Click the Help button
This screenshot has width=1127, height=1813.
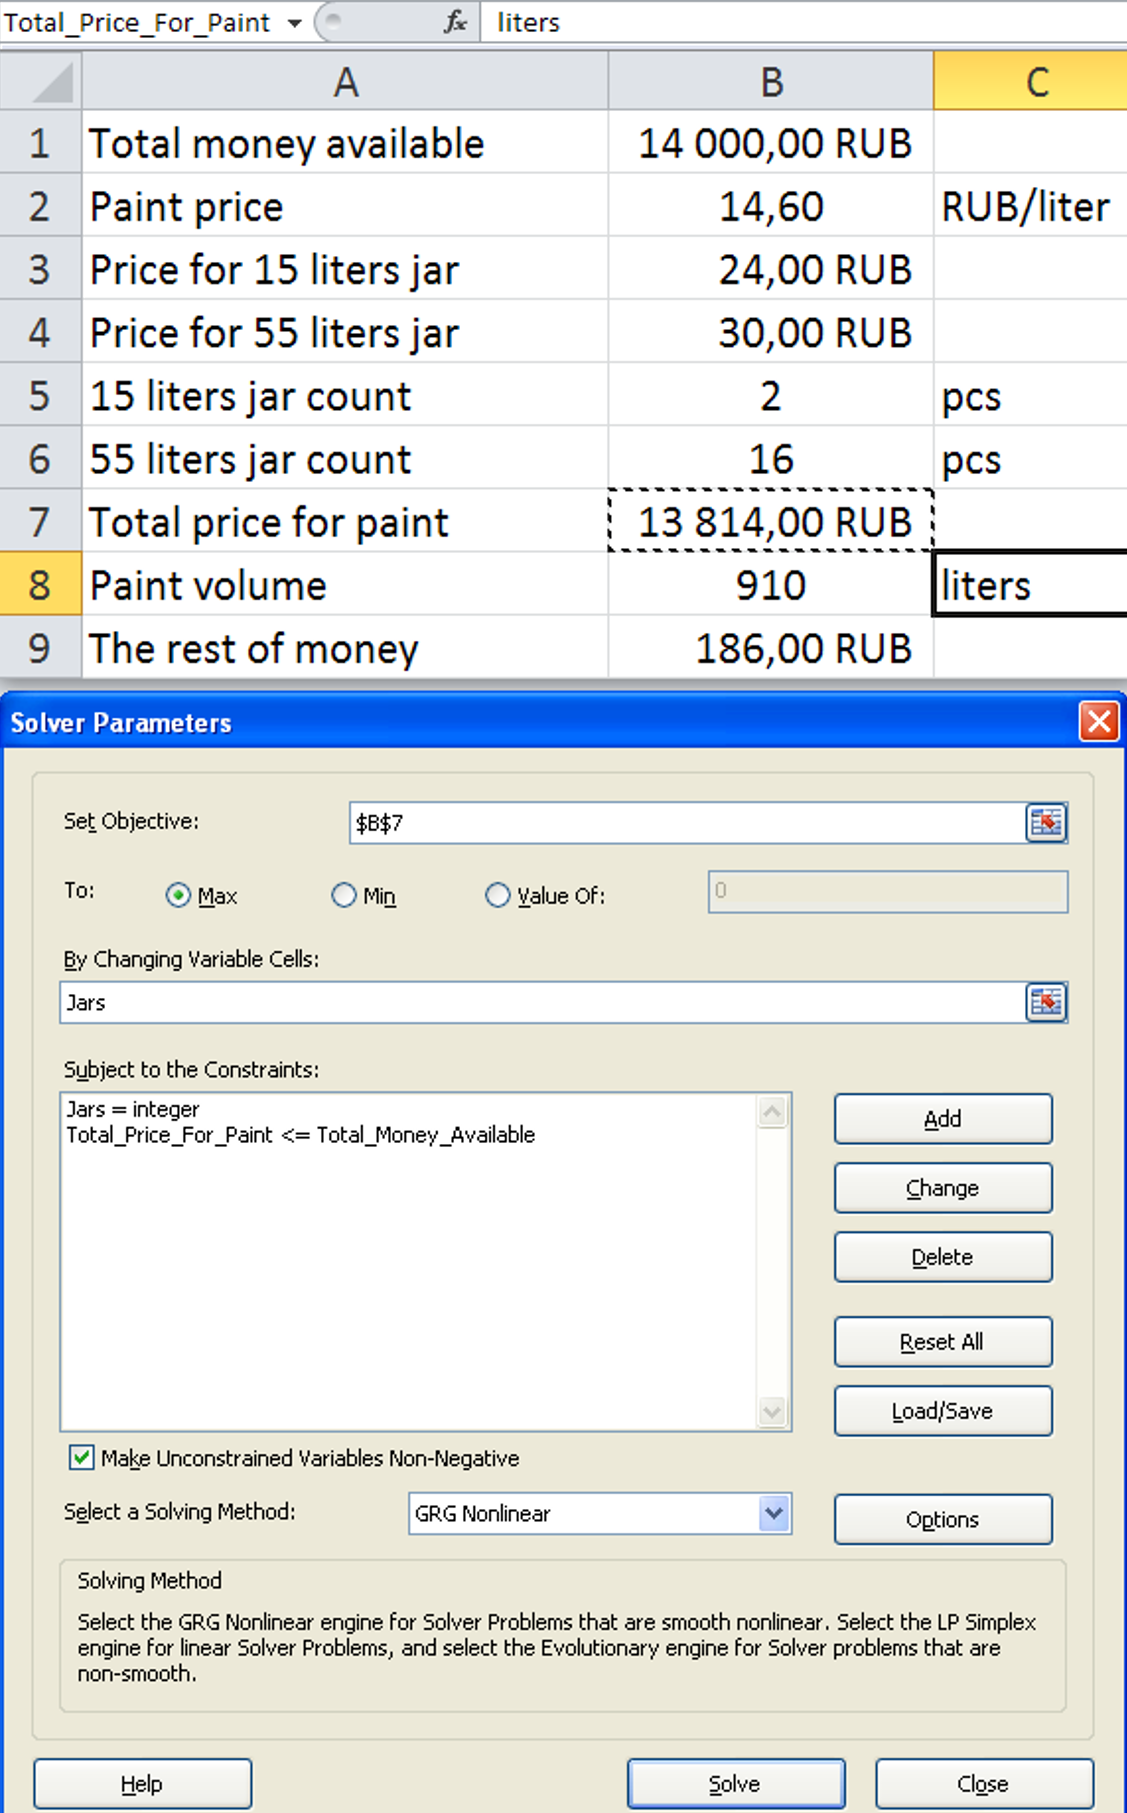tap(142, 1784)
